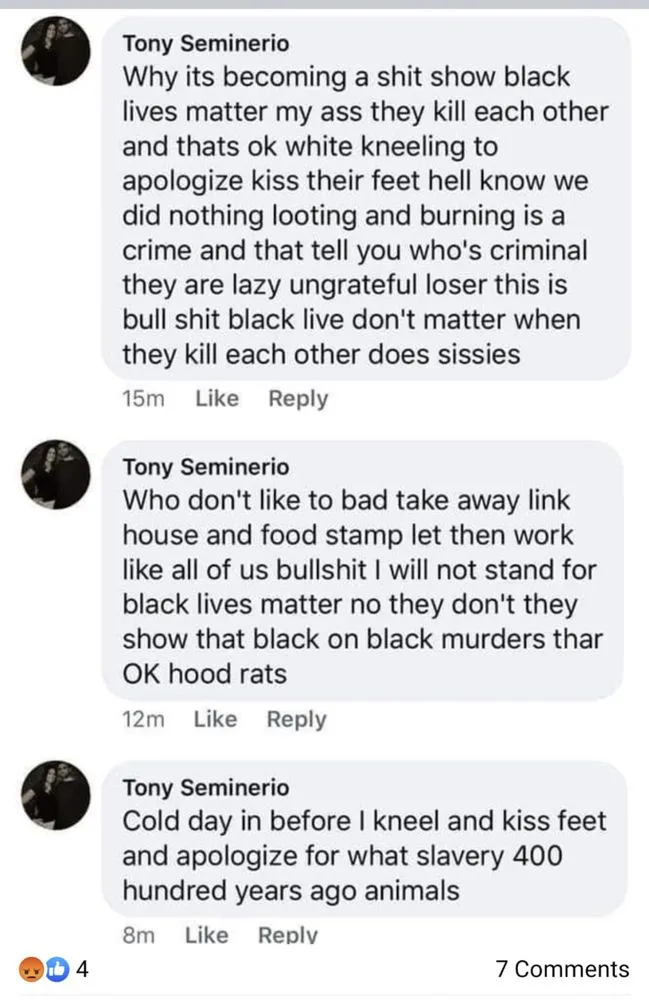
Task: Open the 7 Comments link
Action: [562, 969]
